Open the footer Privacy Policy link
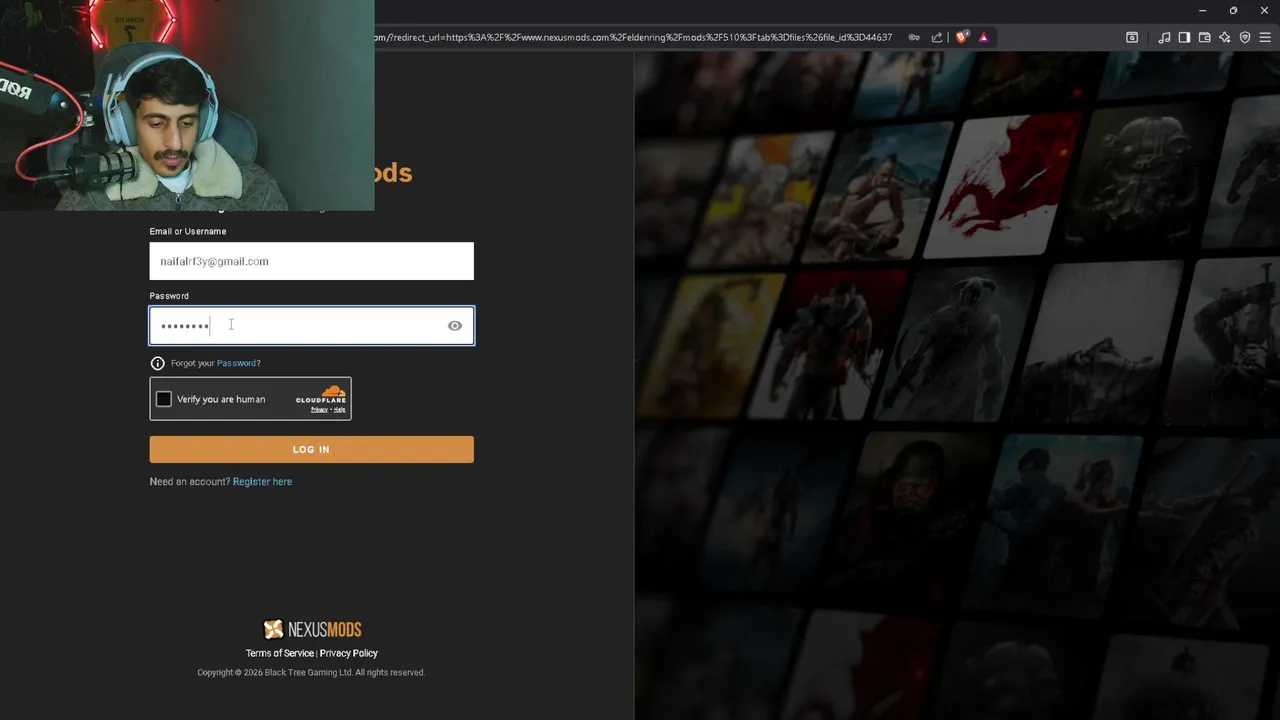Viewport: 1280px width, 720px height. [x=349, y=653]
